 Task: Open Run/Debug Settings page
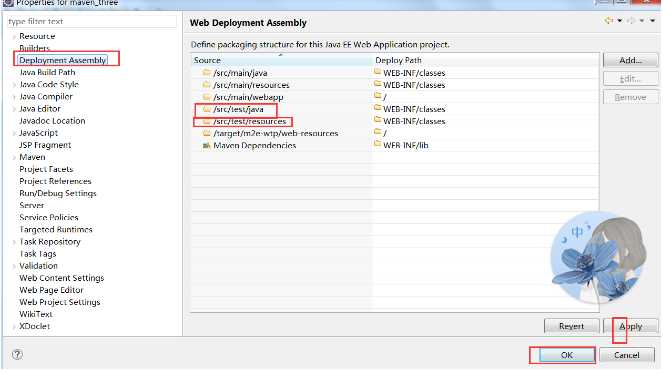pos(58,193)
